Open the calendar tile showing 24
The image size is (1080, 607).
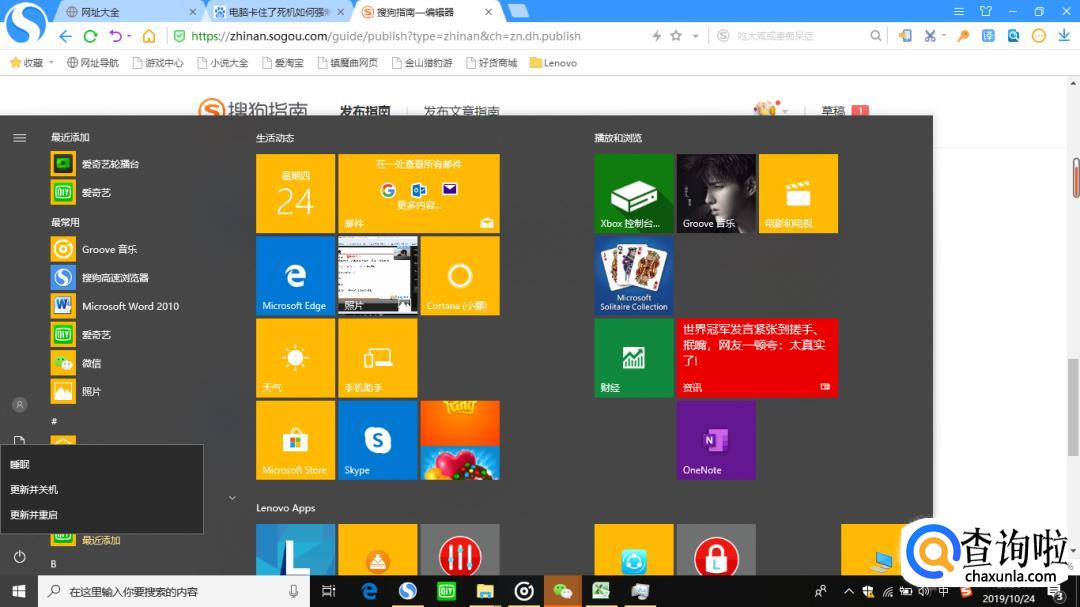click(x=295, y=194)
